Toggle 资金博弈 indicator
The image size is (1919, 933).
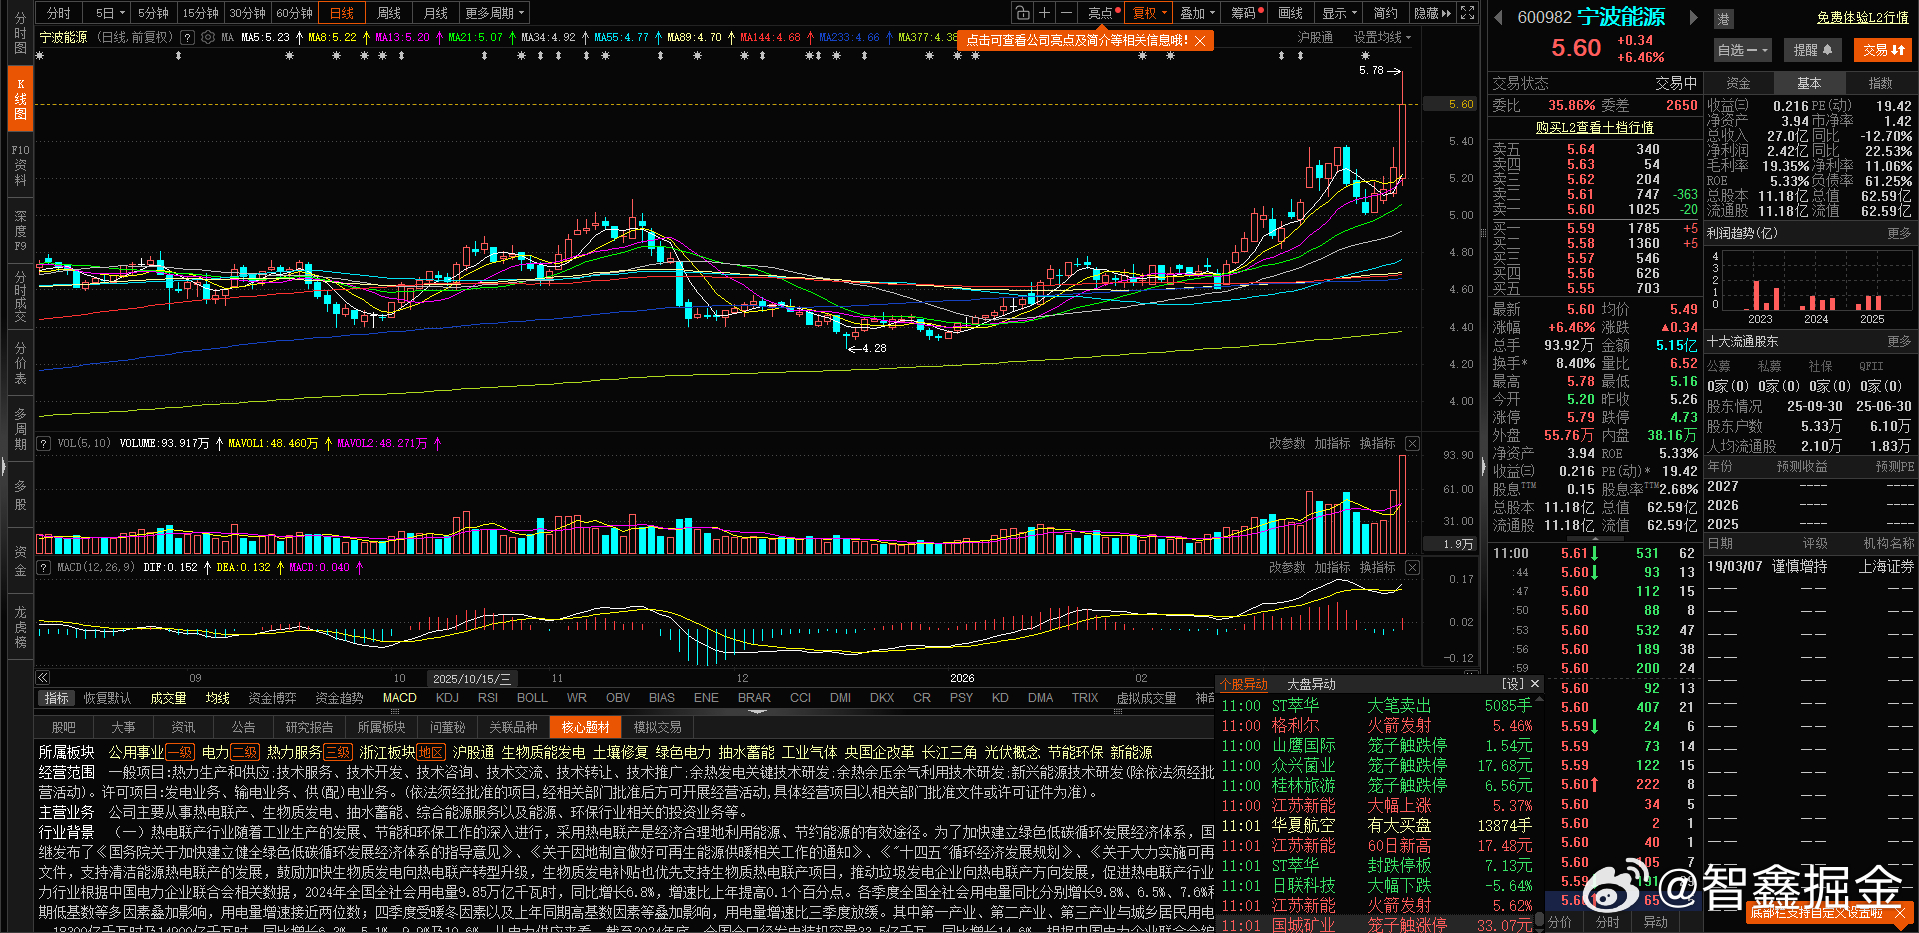(272, 698)
